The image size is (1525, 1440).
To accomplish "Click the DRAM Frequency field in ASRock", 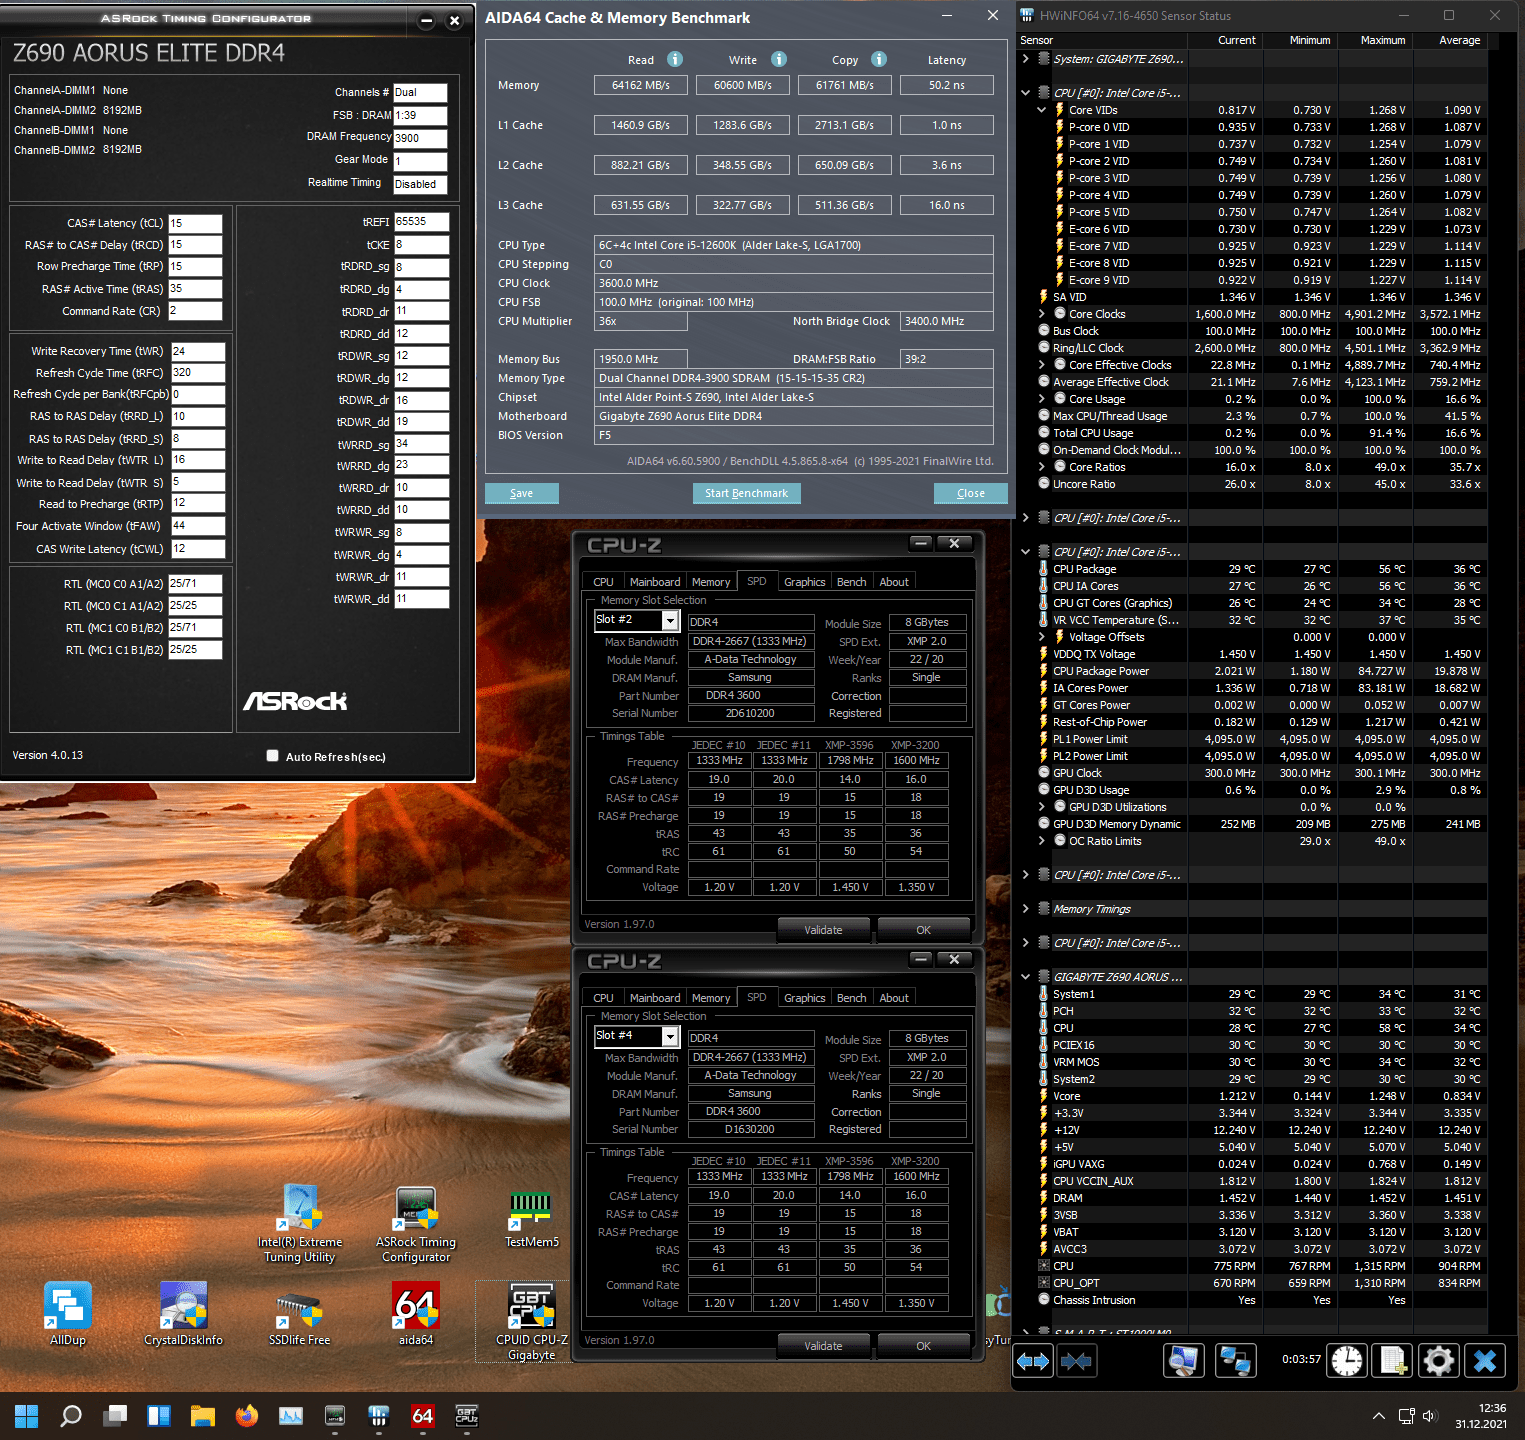I will [420, 138].
